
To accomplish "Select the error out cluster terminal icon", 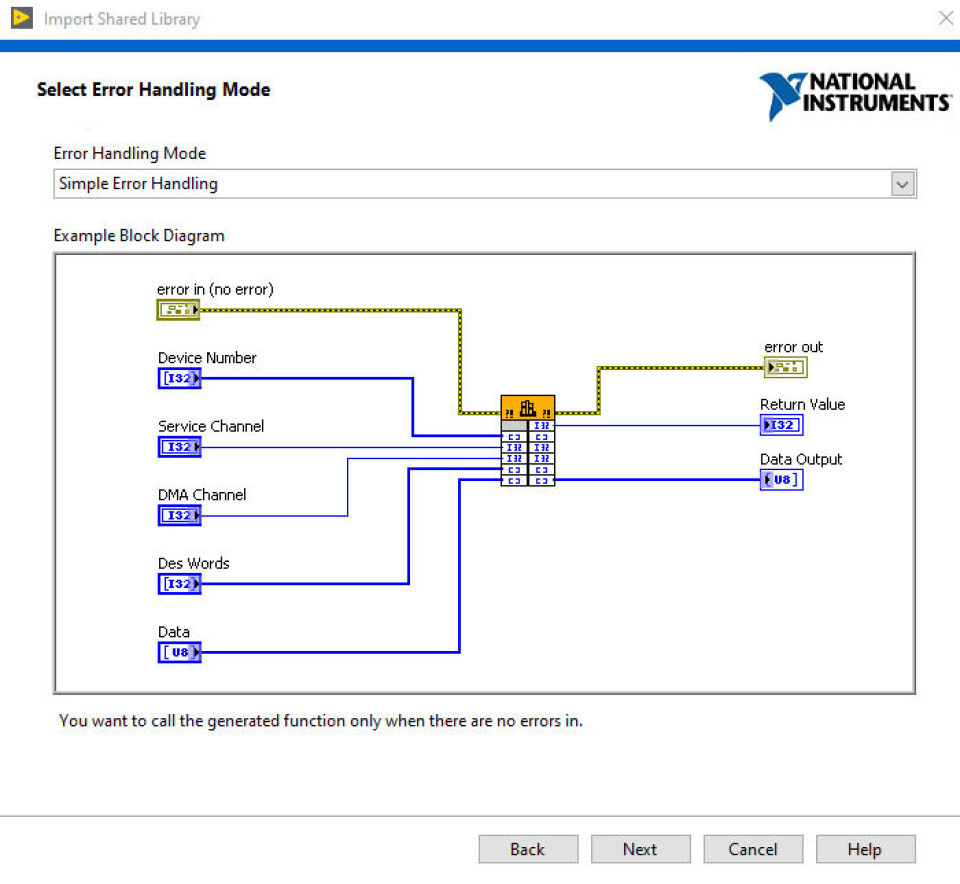I will [x=786, y=367].
